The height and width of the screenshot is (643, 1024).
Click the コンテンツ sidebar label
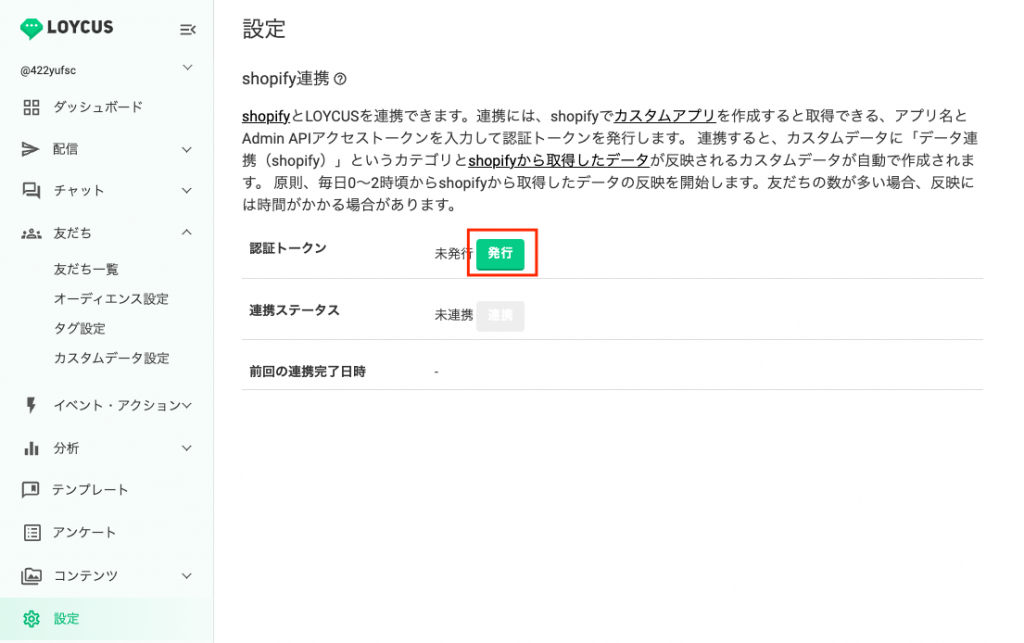[x=86, y=576]
